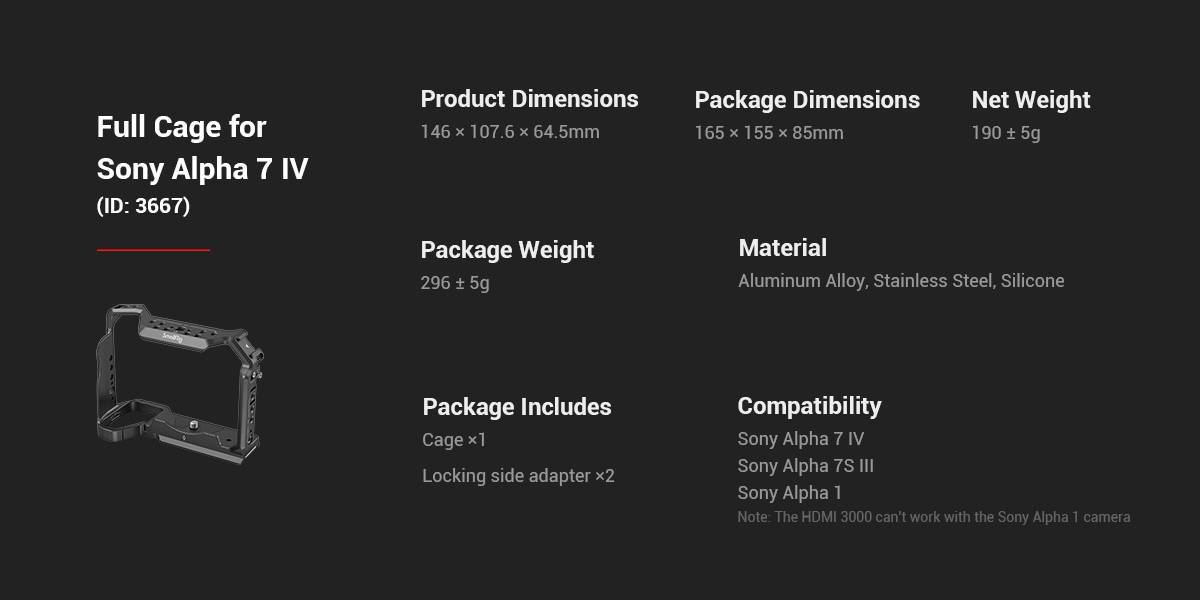Click the red divider line under the title
Viewport: 1200px width, 600px height.
click(x=153, y=250)
